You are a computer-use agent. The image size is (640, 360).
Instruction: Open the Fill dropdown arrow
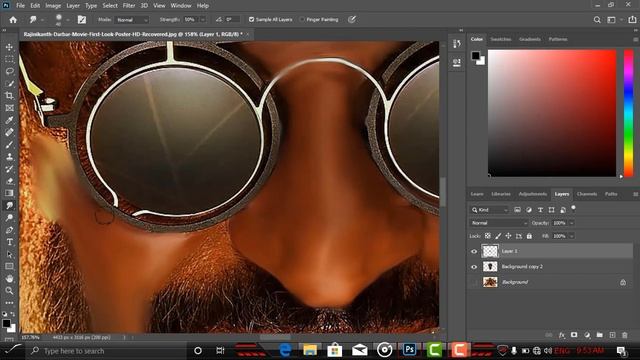(571, 236)
